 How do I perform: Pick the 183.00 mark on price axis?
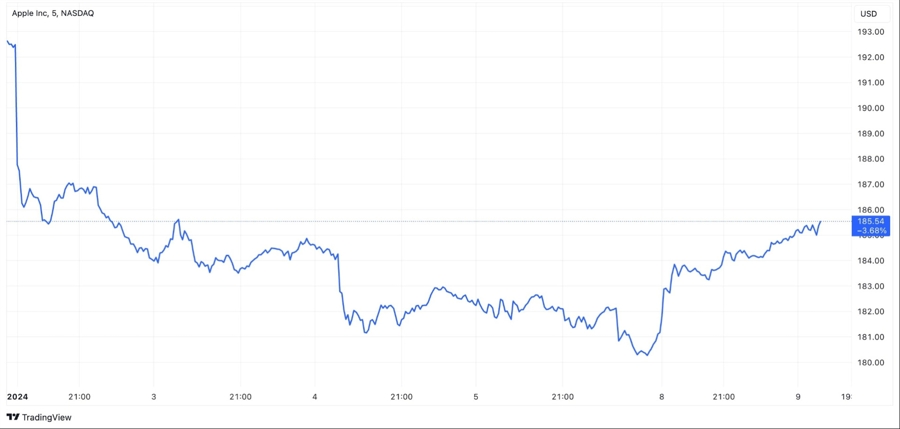click(x=871, y=286)
